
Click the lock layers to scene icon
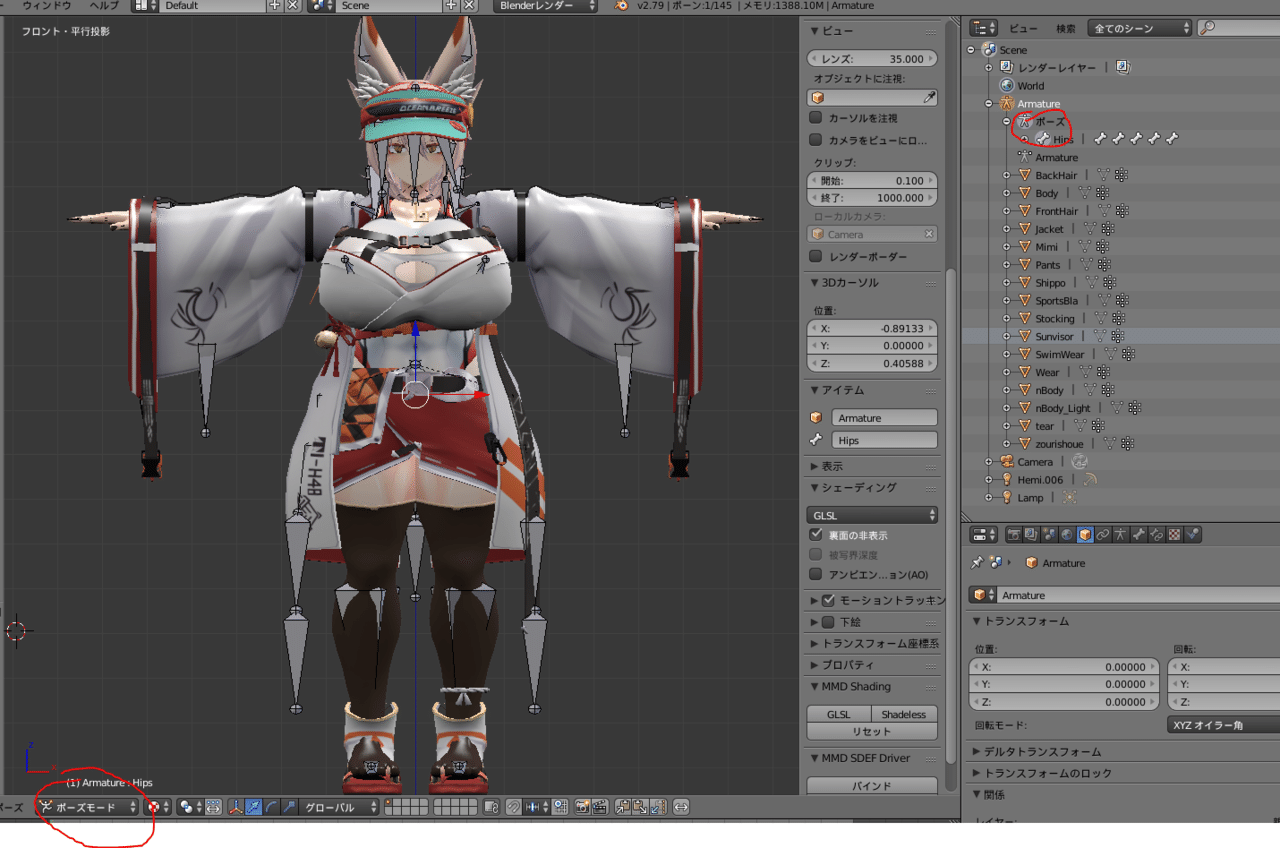coord(491,807)
